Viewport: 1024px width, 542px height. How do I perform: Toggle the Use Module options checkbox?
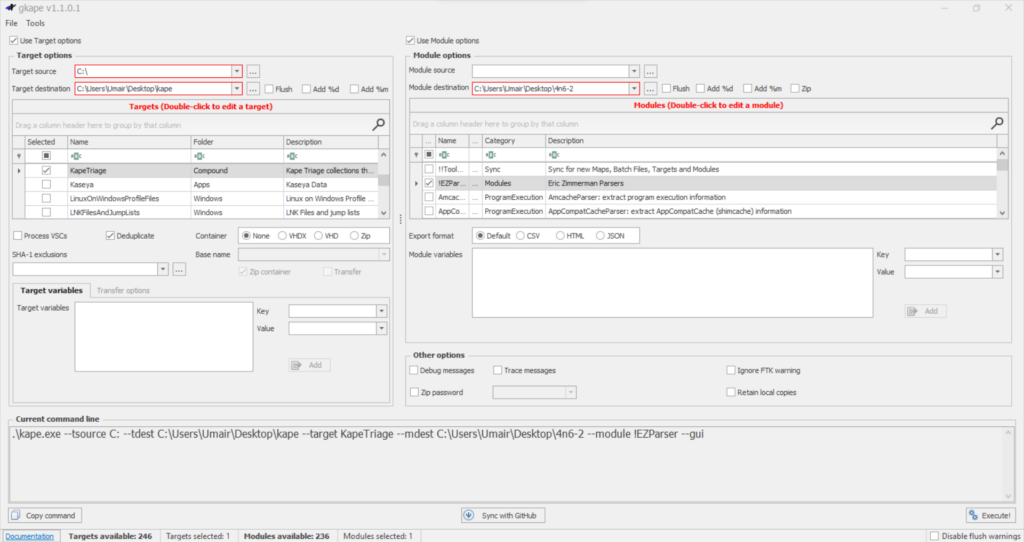pyautogui.click(x=410, y=40)
